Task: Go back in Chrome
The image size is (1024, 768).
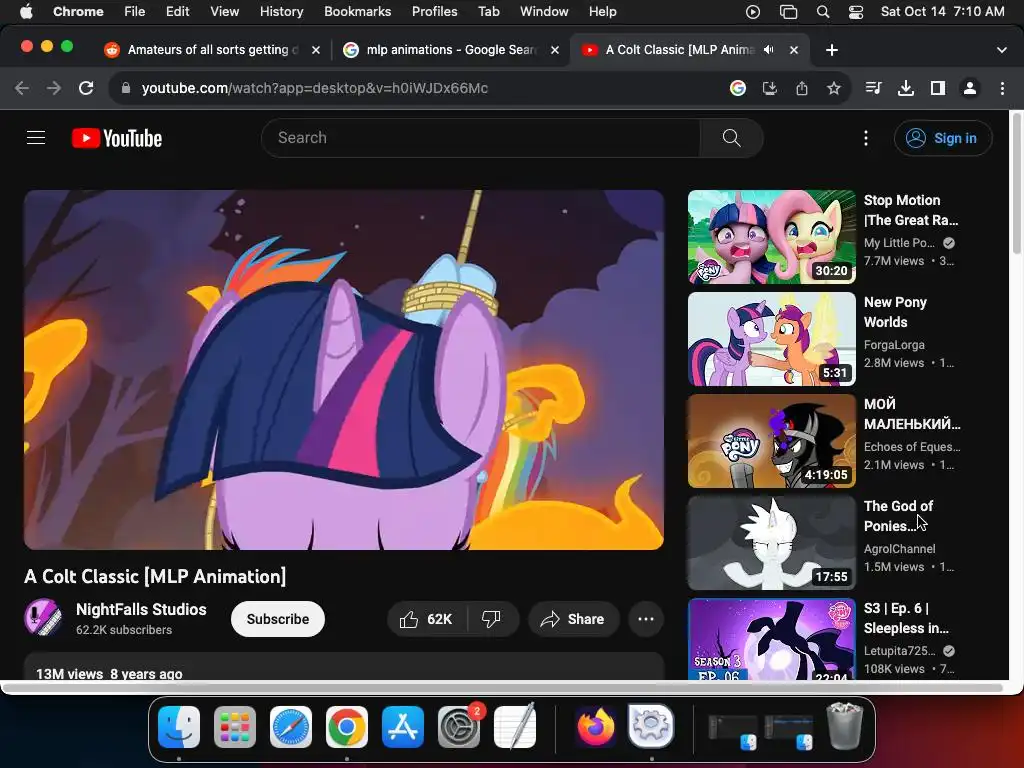Action: point(22,88)
